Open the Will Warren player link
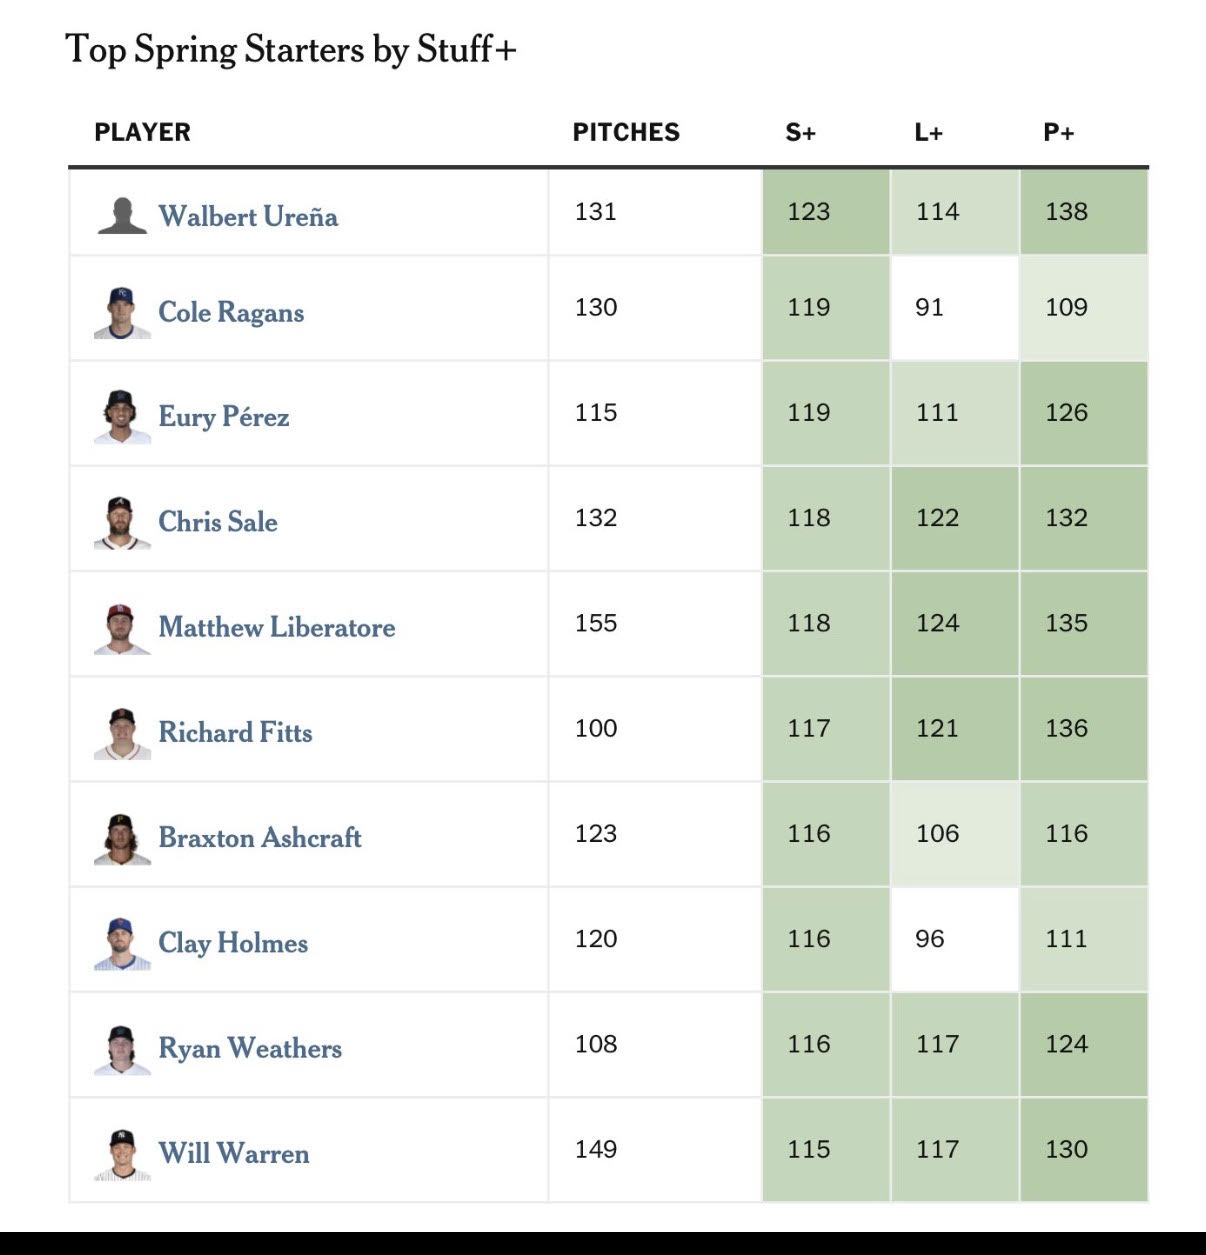The height and width of the screenshot is (1255, 1206). [x=234, y=1153]
